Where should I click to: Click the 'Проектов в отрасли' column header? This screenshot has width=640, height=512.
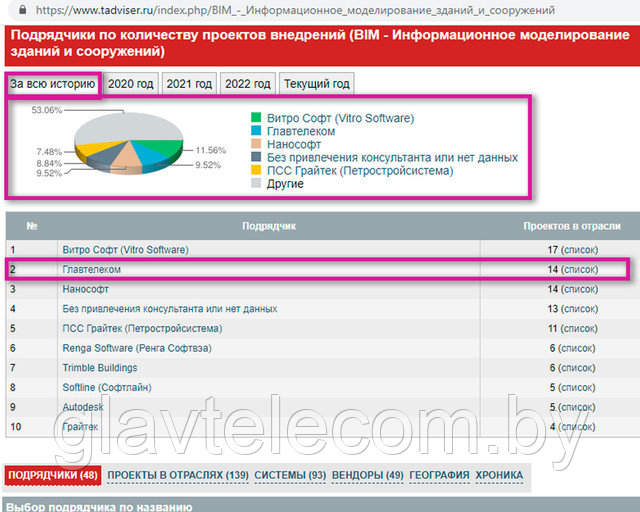(572, 226)
